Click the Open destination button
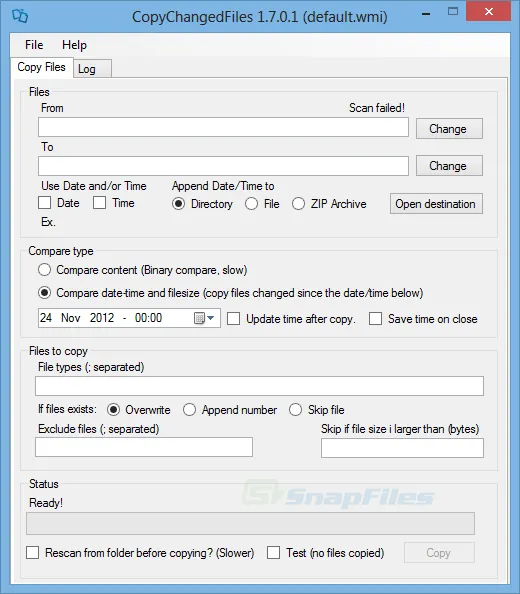 click(x=436, y=204)
